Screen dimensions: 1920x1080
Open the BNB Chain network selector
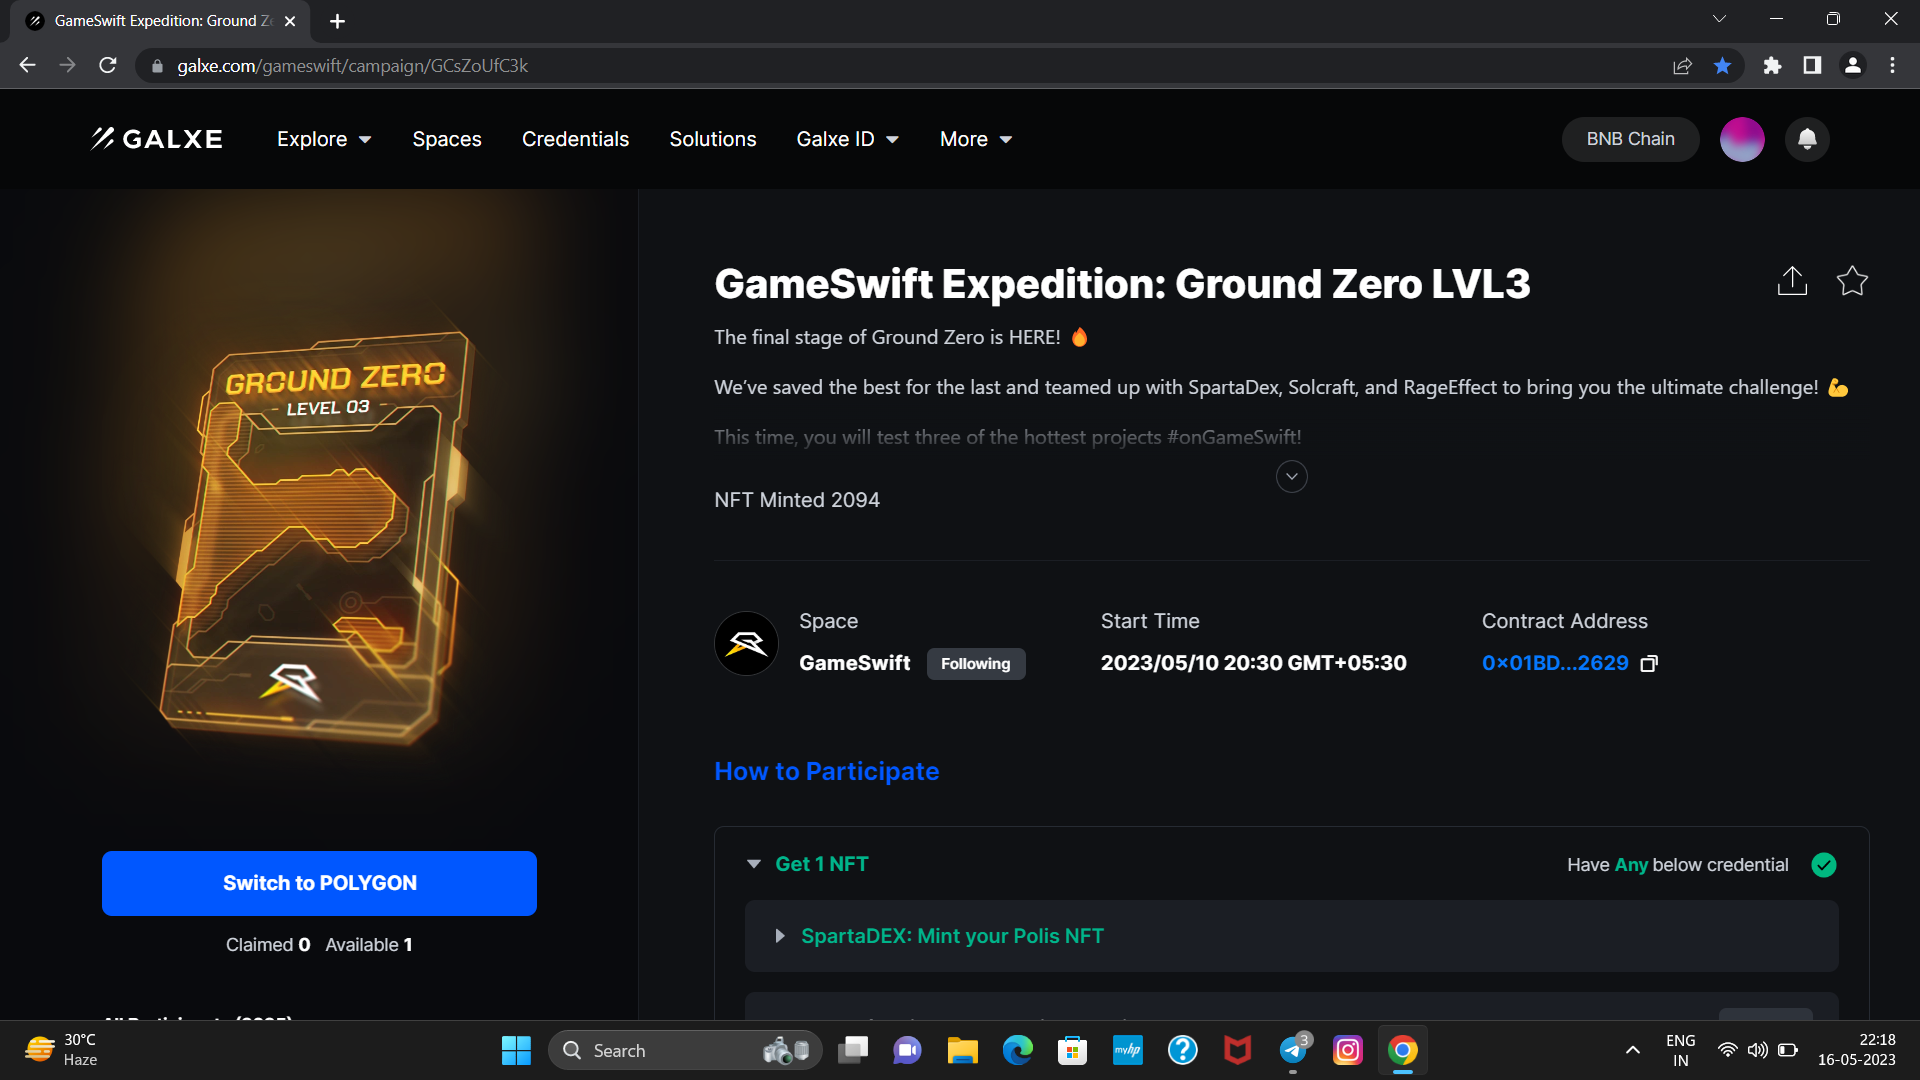[1630, 139]
